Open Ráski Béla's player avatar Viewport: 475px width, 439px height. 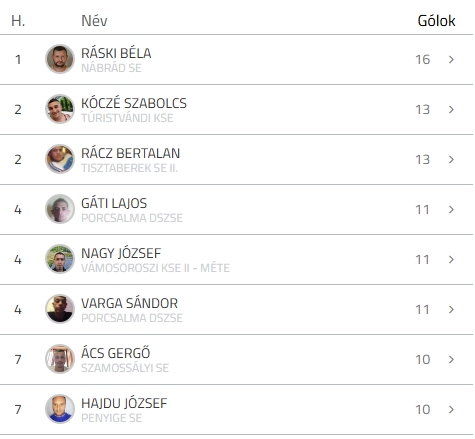(x=60, y=59)
